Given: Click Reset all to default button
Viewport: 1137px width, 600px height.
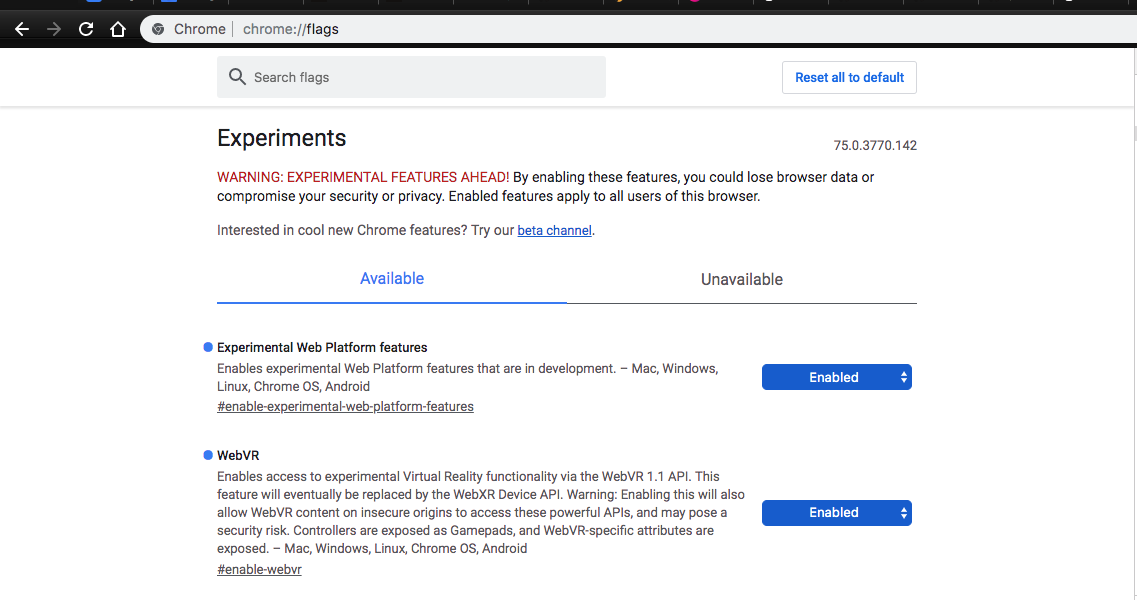Looking at the screenshot, I should (849, 78).
